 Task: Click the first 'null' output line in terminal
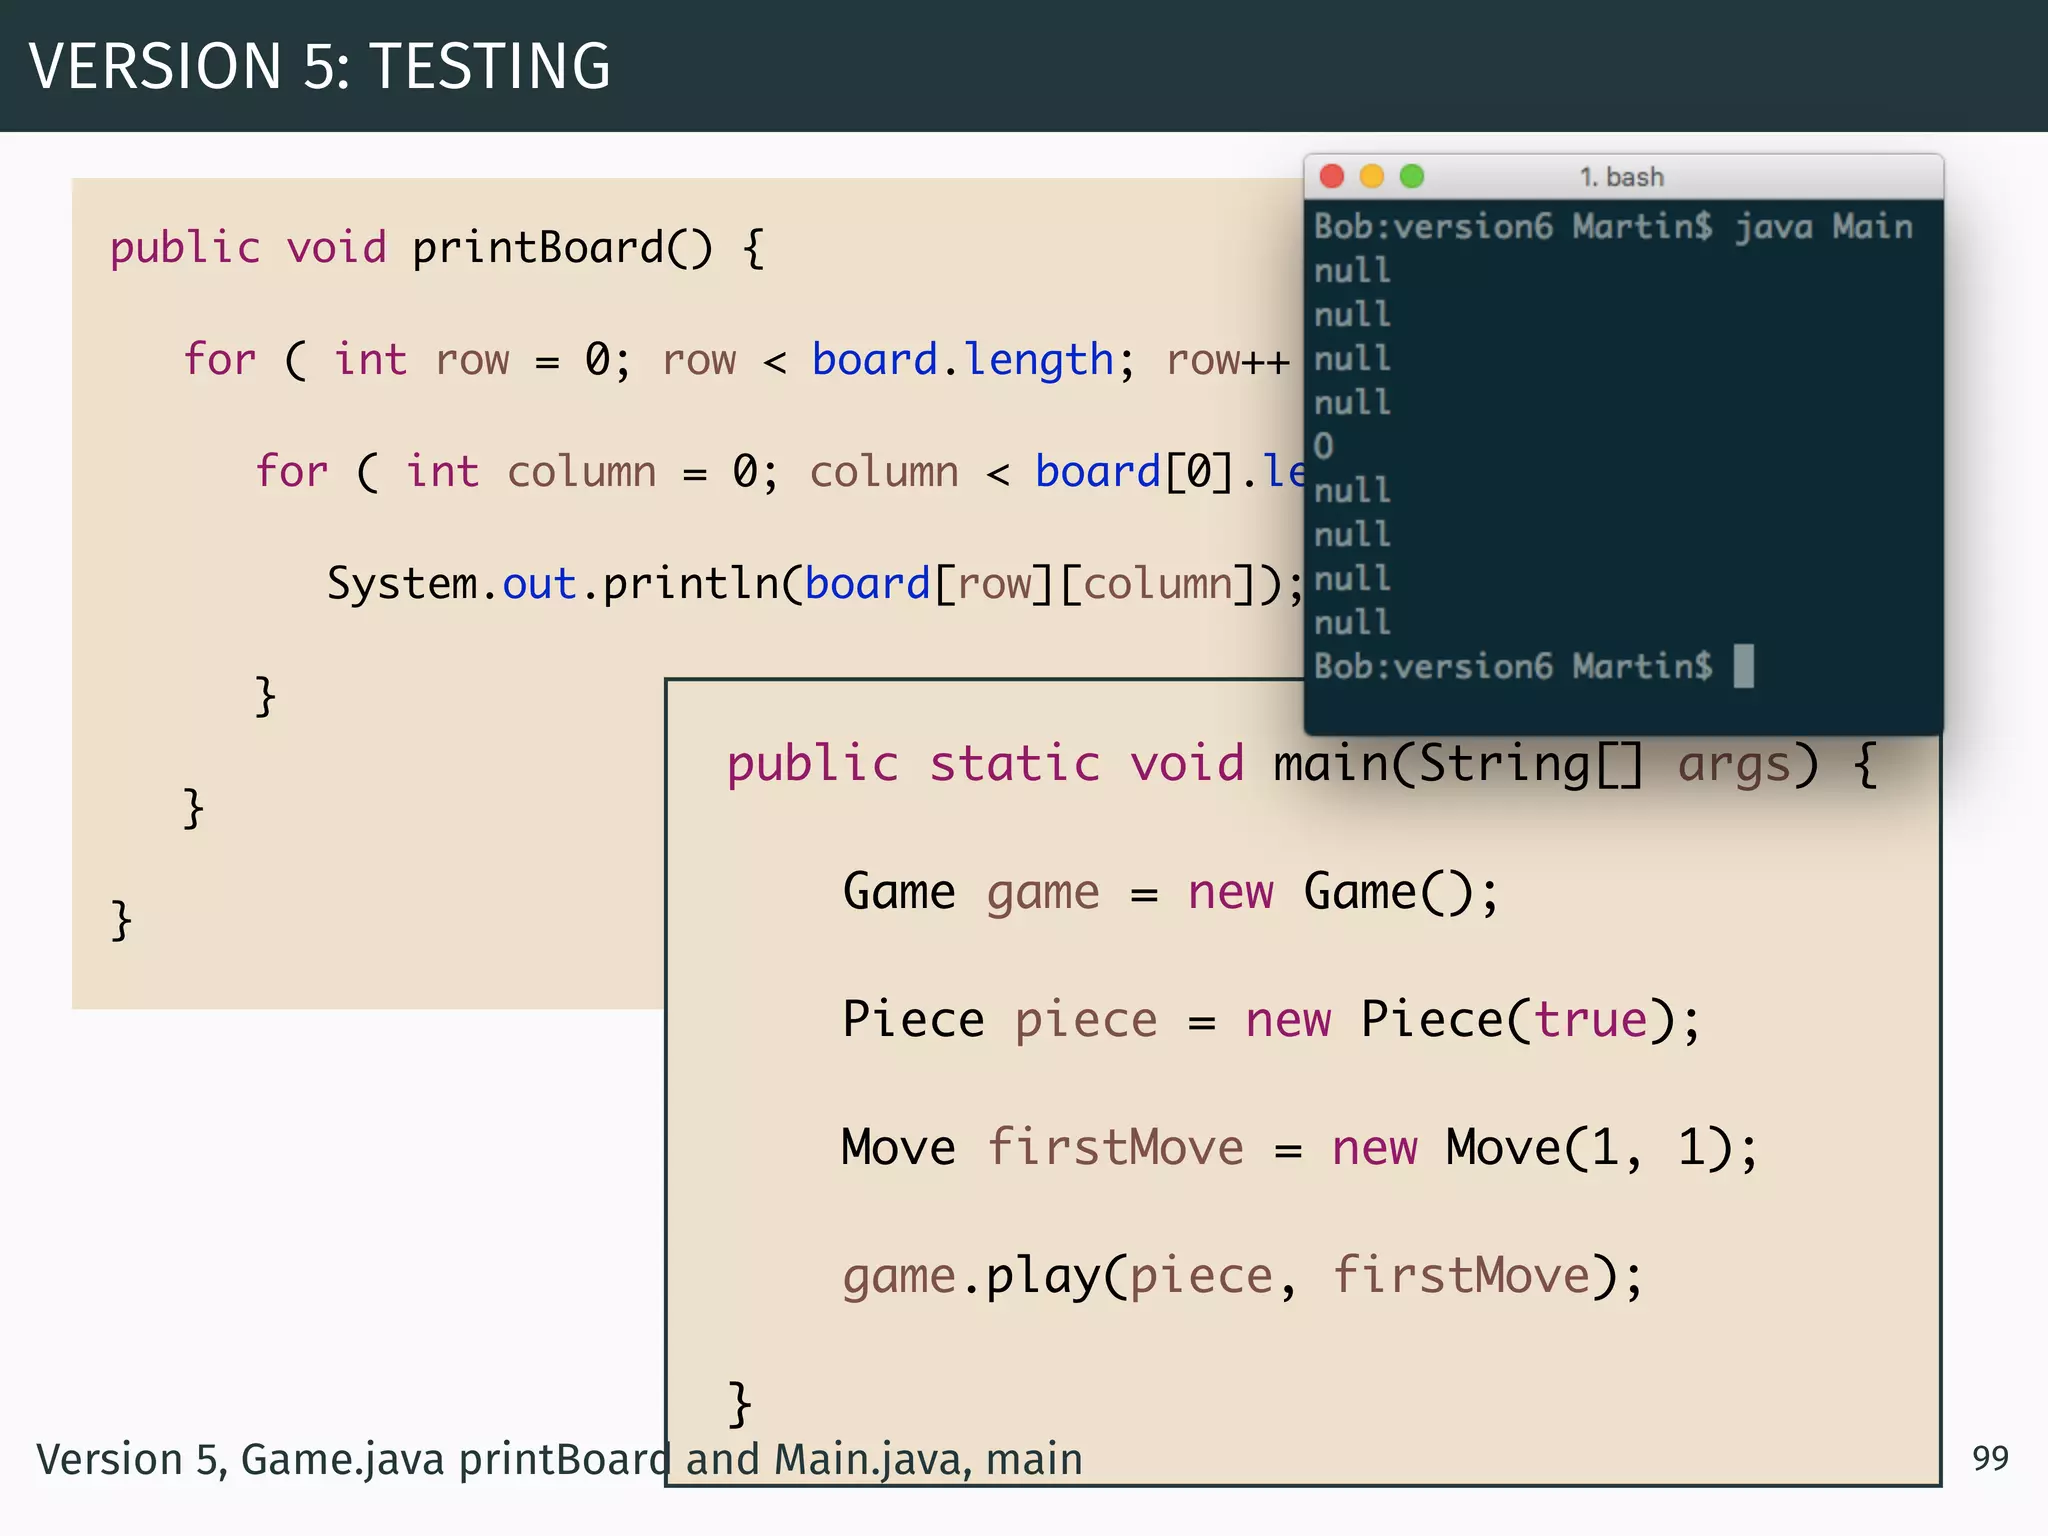pos(1352,271)
